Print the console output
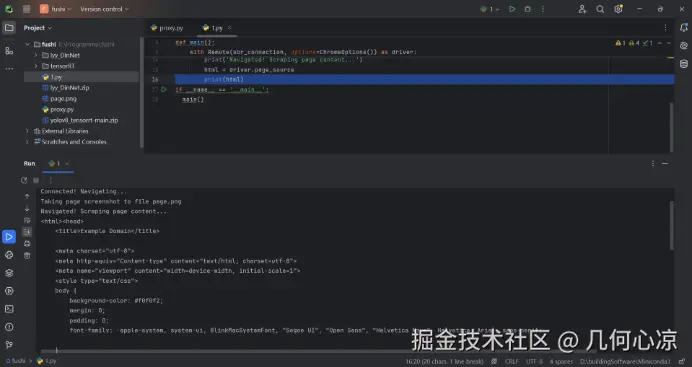 point(27,243)
